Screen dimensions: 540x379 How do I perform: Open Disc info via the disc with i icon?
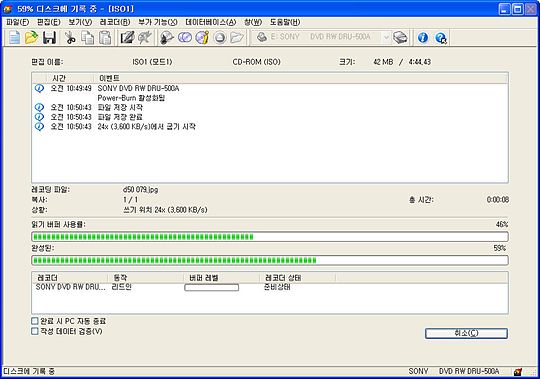202,38
